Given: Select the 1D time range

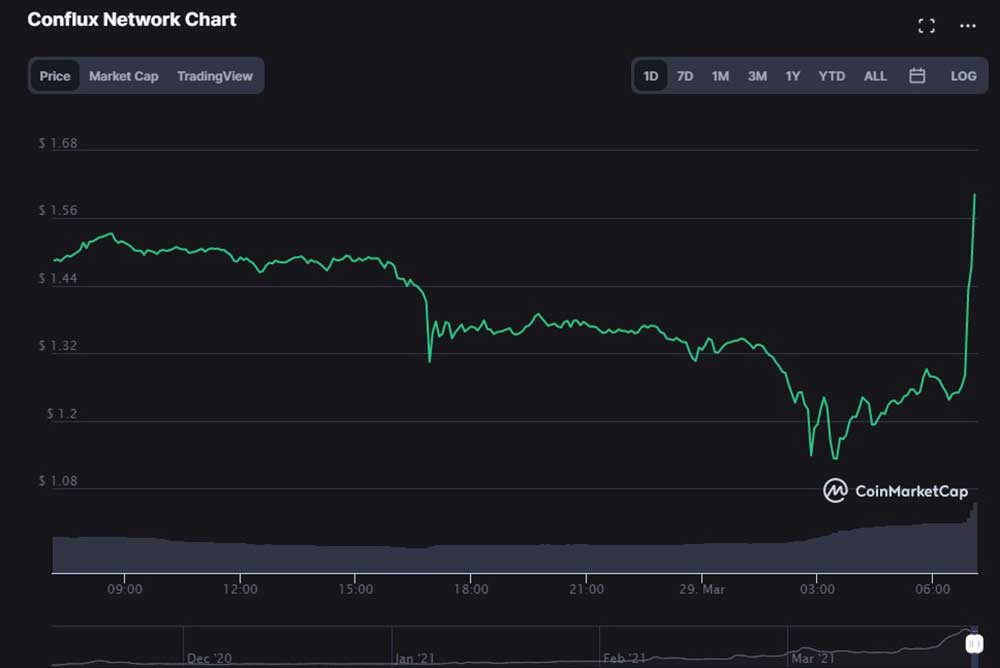Looking at the screenshot, I should 651,76.
